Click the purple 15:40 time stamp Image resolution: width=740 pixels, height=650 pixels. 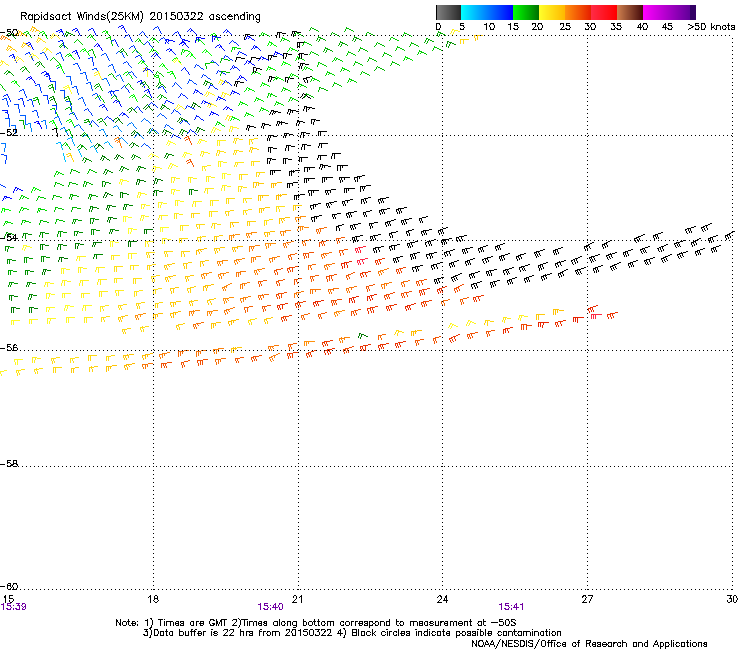(270, 607)
